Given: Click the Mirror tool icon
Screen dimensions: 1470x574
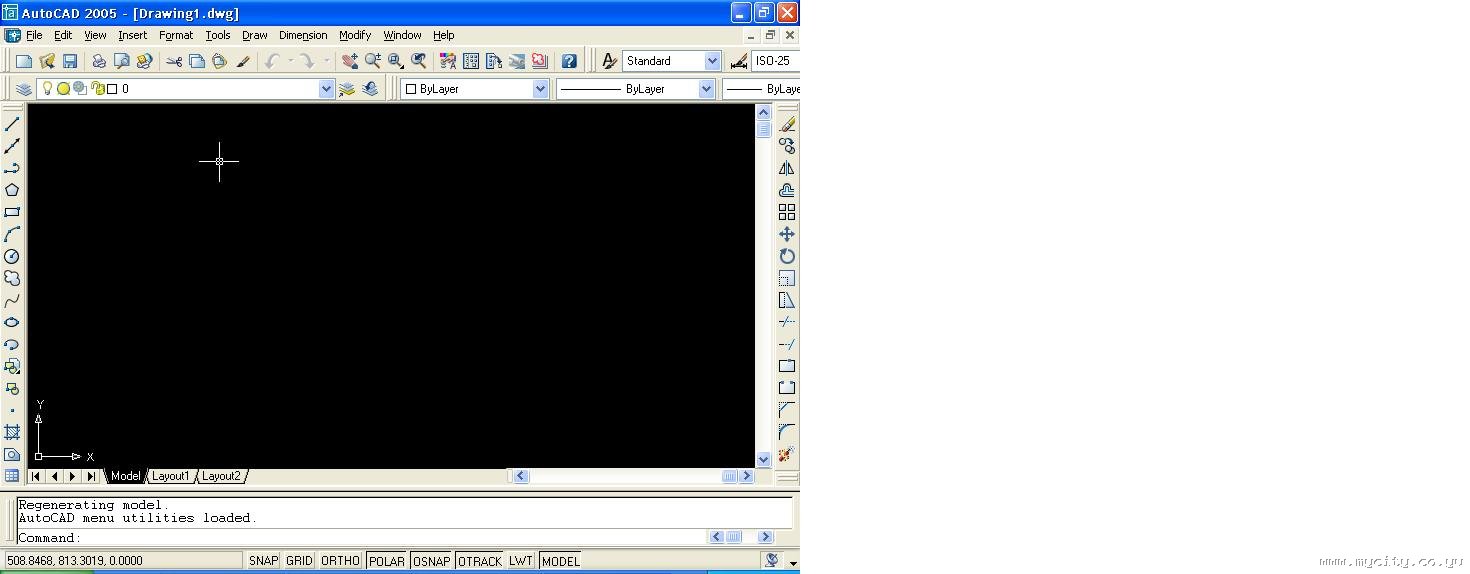Looking at the screenshot, I should click(787, 168).
